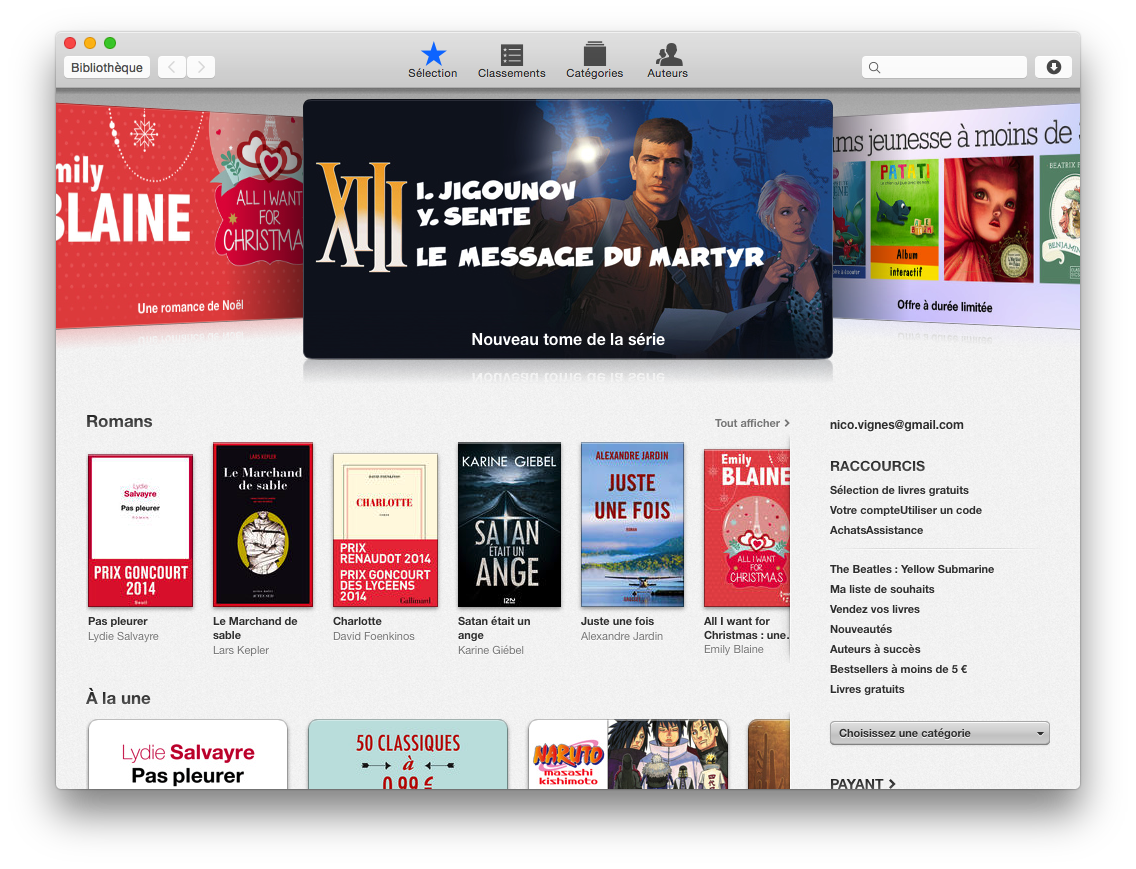Open Votre compte link
The width and height of the screenshot is (1136, 869).
865,510
